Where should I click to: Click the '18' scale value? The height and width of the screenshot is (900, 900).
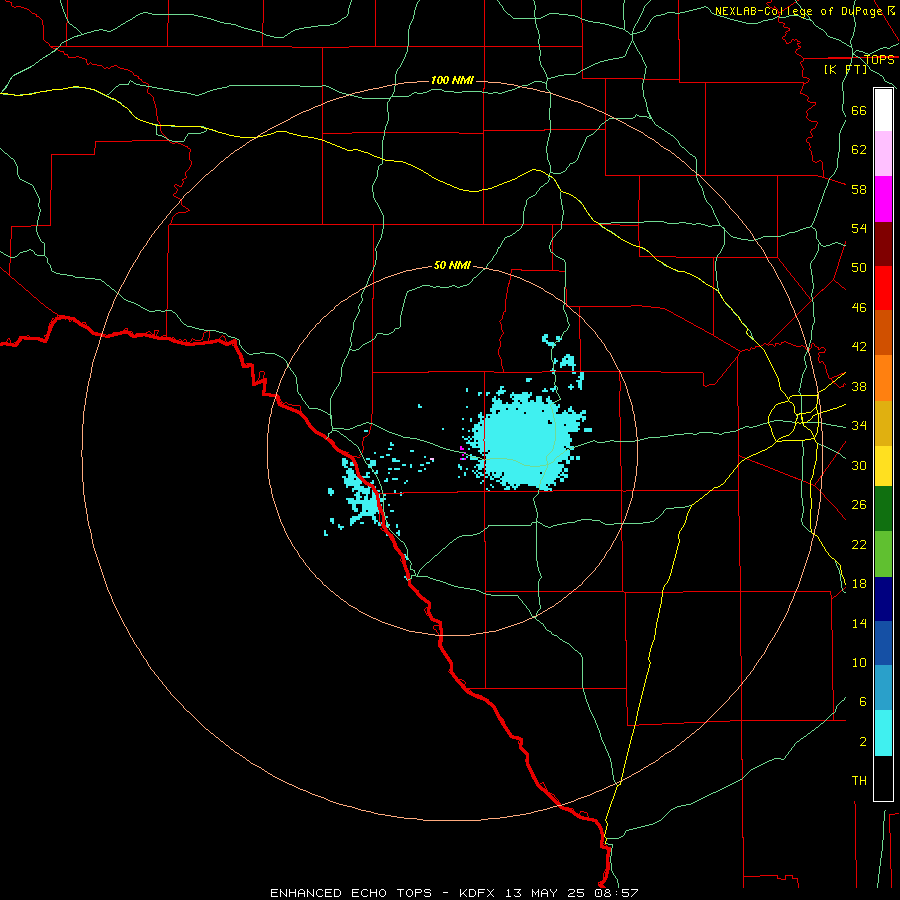[x=859, y=584]
